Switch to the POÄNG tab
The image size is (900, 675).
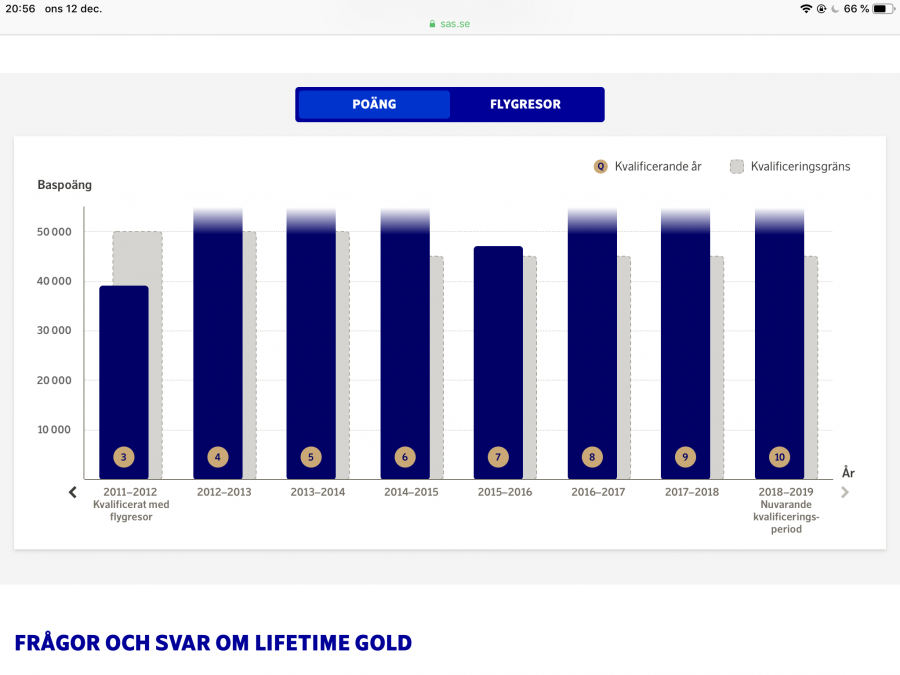coord(374,104)
